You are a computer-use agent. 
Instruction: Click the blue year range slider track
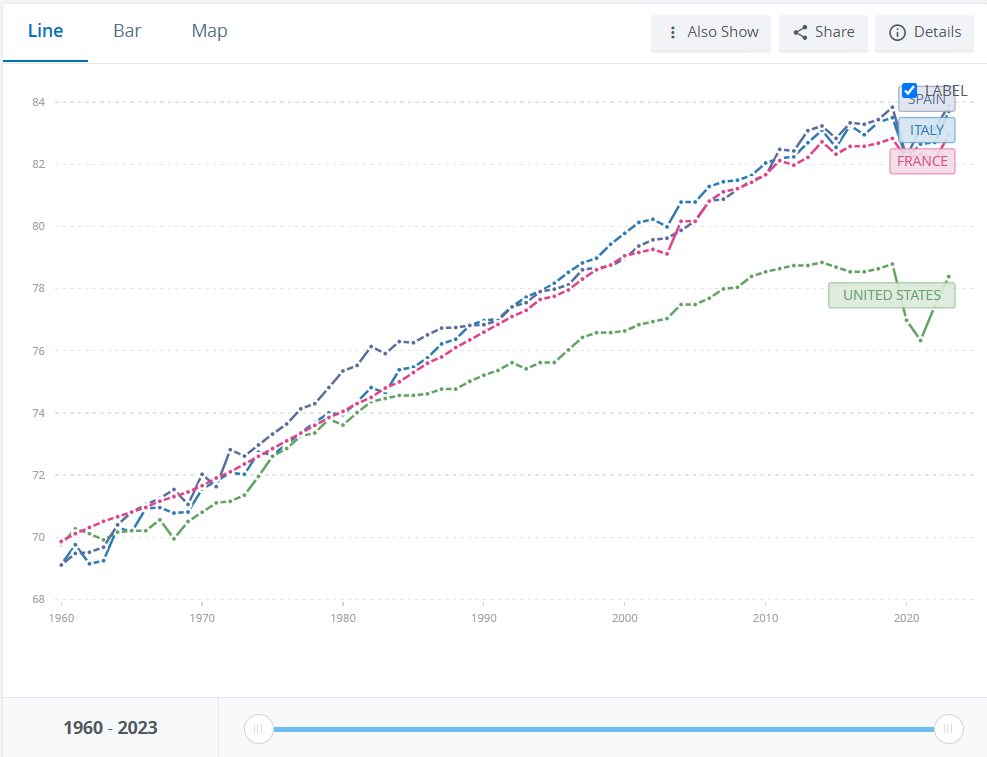click(x=603, y=729)
